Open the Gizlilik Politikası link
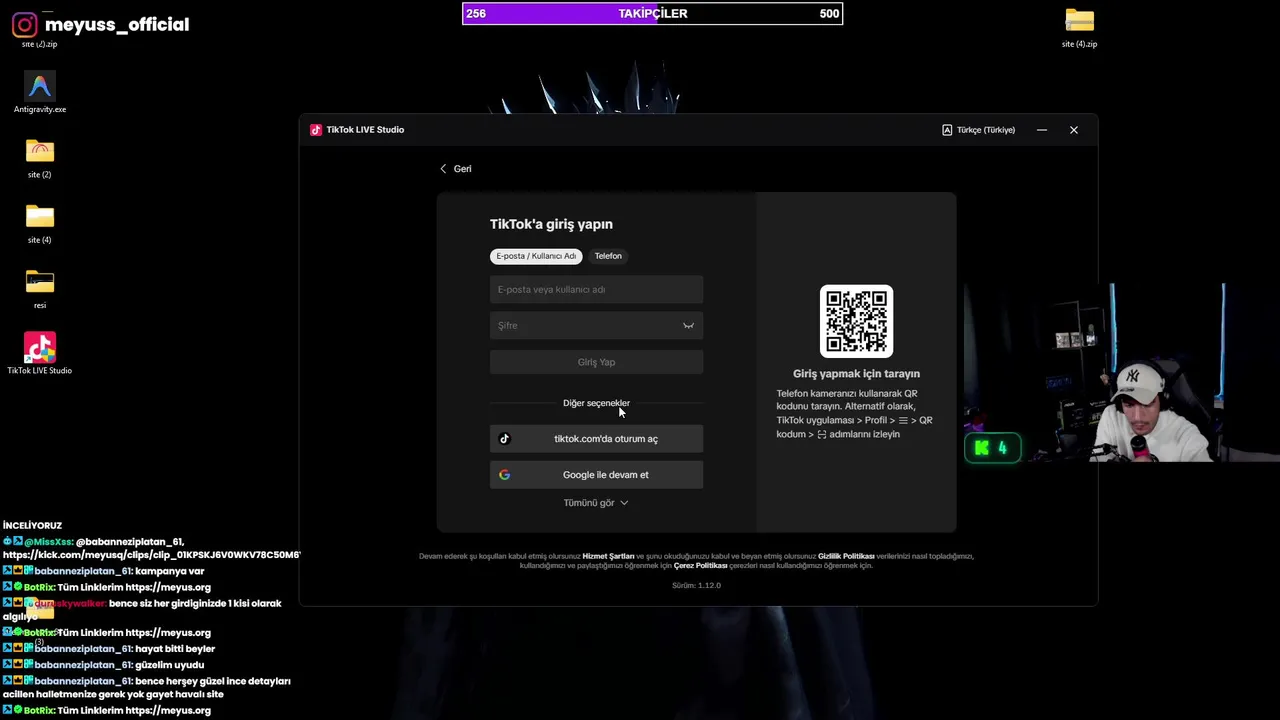Viewport: 1280px width, 720px height. (x=846, y=556)
